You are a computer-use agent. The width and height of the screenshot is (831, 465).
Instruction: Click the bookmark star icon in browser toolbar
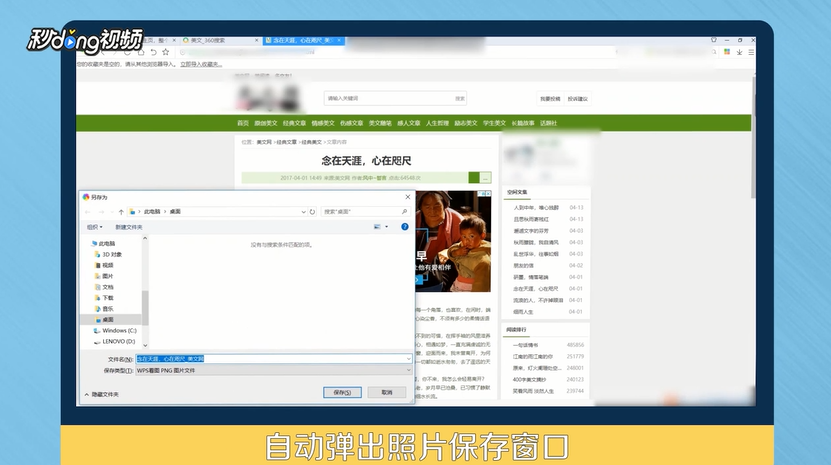tap(165, 52)
